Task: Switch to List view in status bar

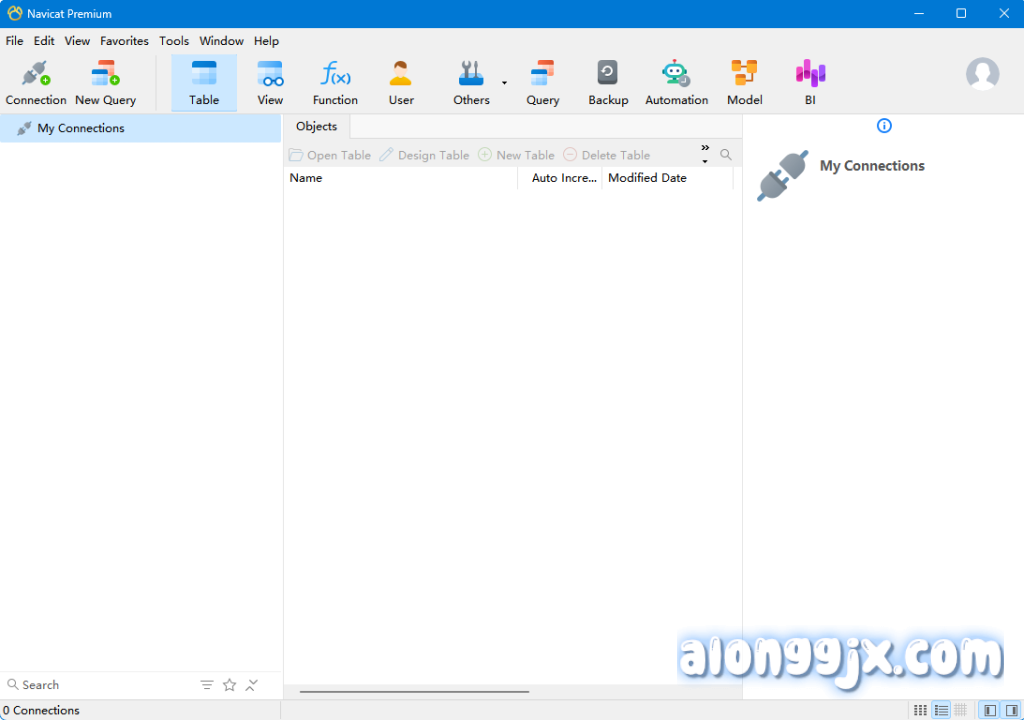Action: point(940,710)
